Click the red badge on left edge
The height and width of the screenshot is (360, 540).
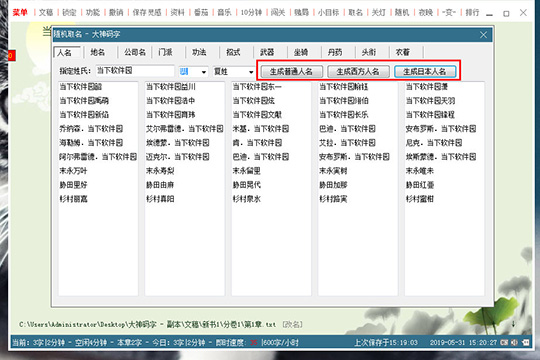pos(12,55)
